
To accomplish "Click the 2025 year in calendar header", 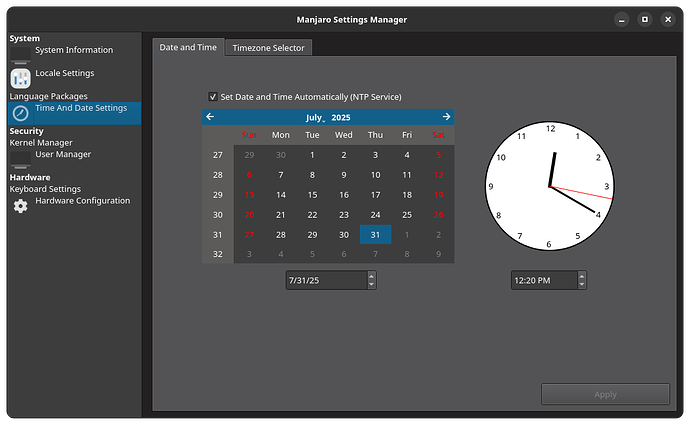I will tap(341, 117).
